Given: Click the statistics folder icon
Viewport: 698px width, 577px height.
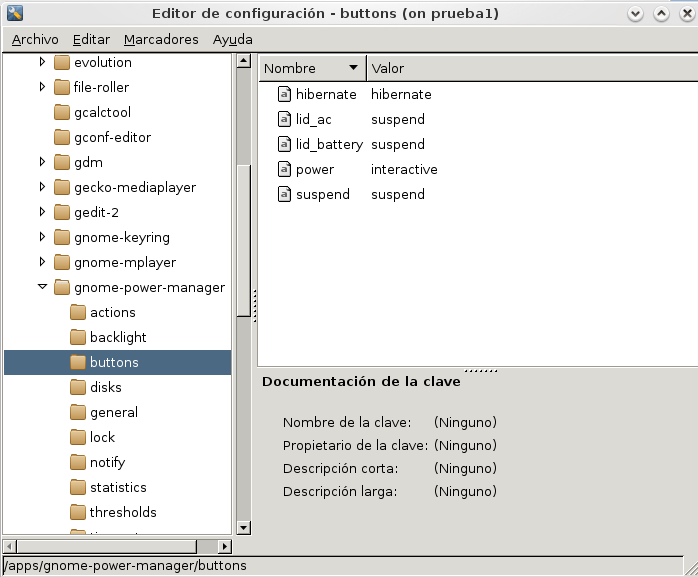Looking at the screenshot, I should pos(78,487).
